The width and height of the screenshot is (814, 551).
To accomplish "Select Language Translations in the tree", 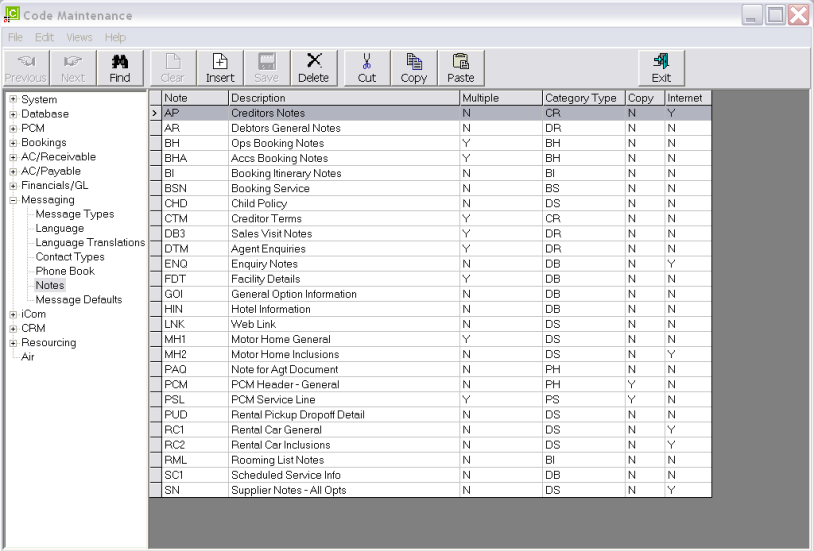I will tap(90, 243).
